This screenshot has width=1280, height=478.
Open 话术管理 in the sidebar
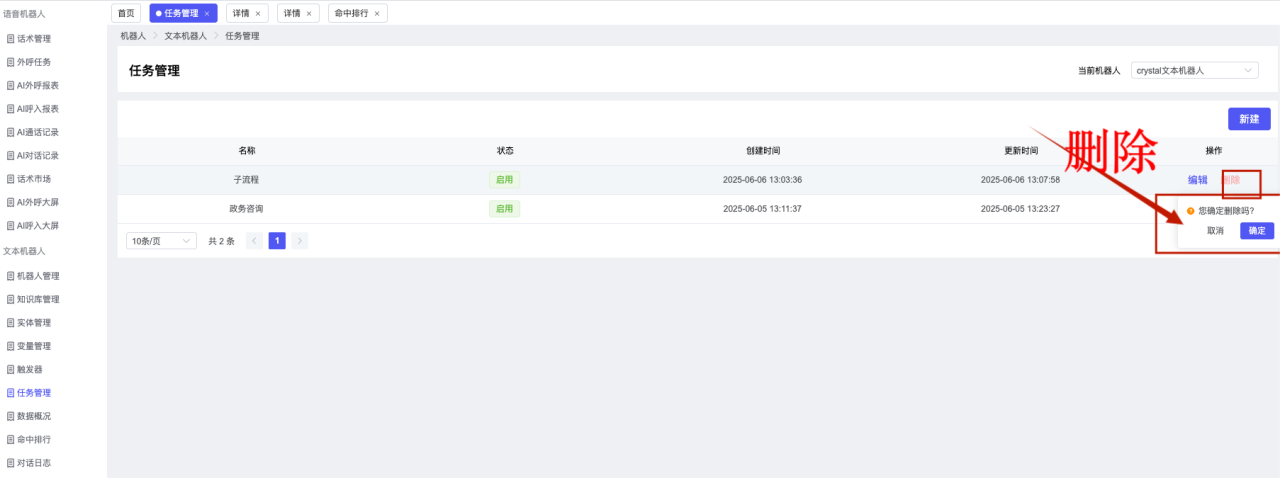click(x=34, y=39)
